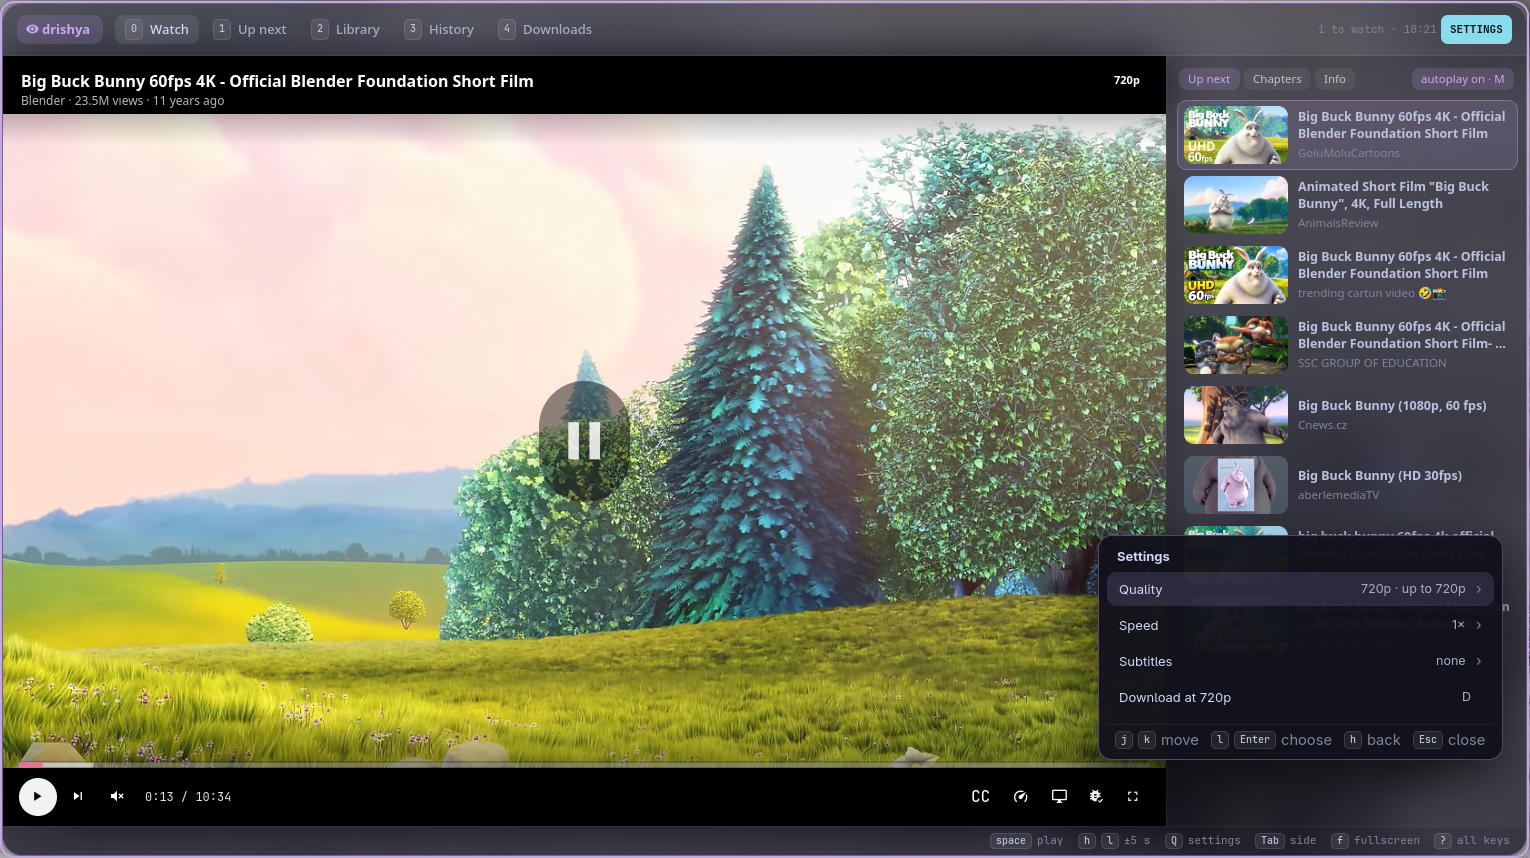Click AnimalsReview channel name

coord(1338,223)
